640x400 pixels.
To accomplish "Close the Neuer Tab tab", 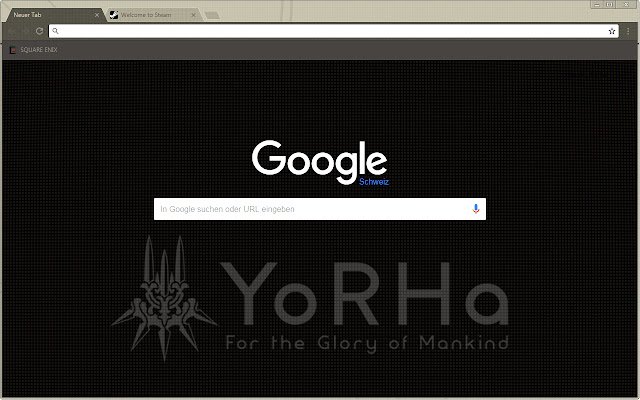I will pos(97,15).
